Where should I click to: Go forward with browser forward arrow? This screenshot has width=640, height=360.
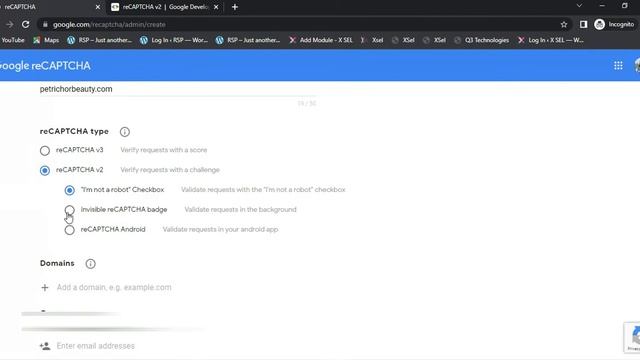tap(9, 24)
